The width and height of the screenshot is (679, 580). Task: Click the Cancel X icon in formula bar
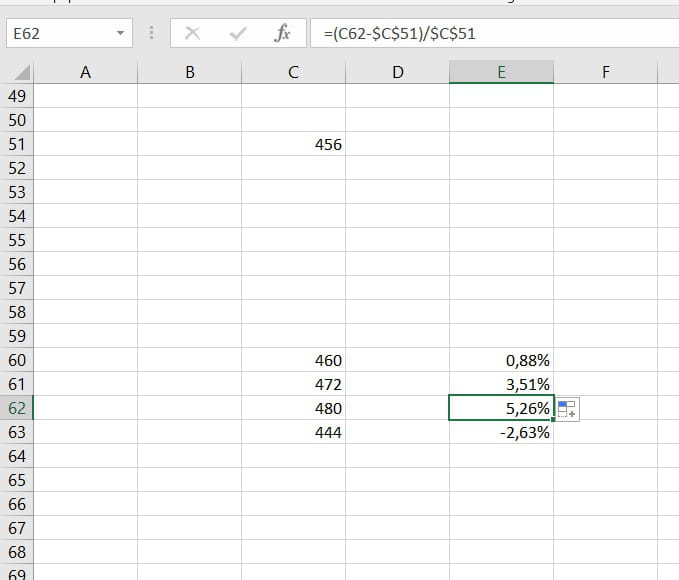point(193,34)
